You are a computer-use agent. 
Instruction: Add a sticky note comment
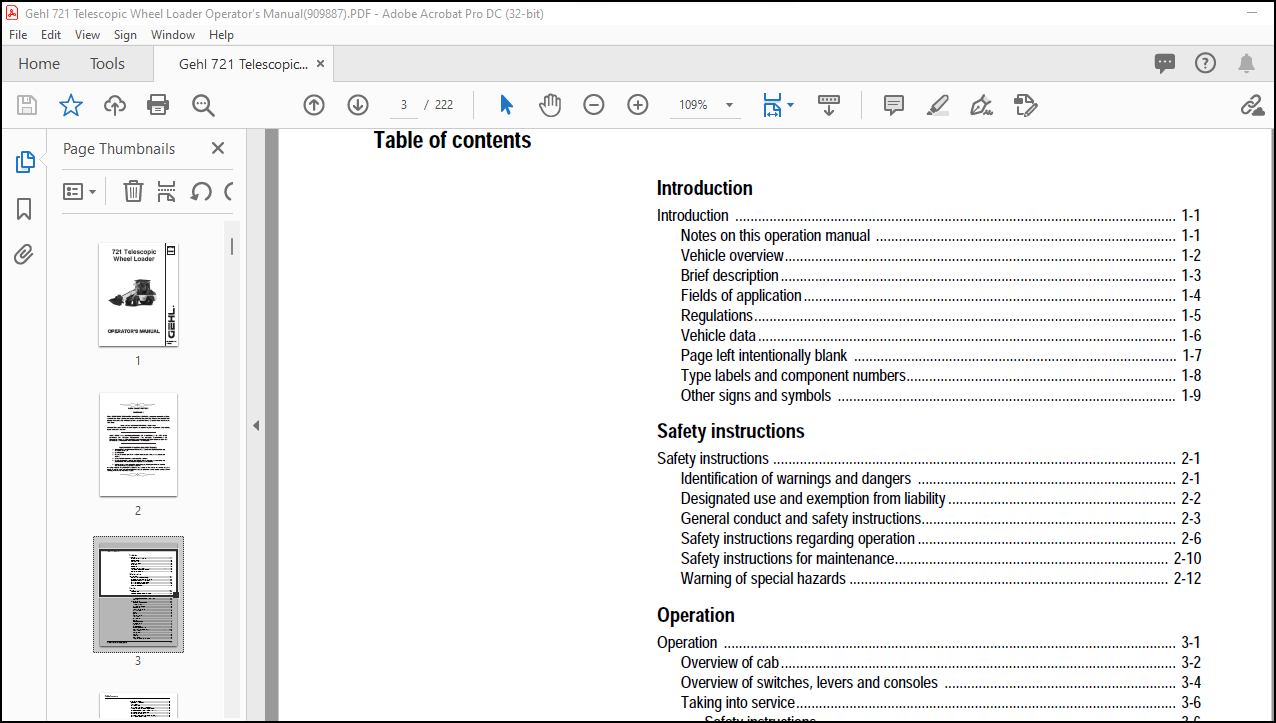pyautogui.click(x=894, y=105)
